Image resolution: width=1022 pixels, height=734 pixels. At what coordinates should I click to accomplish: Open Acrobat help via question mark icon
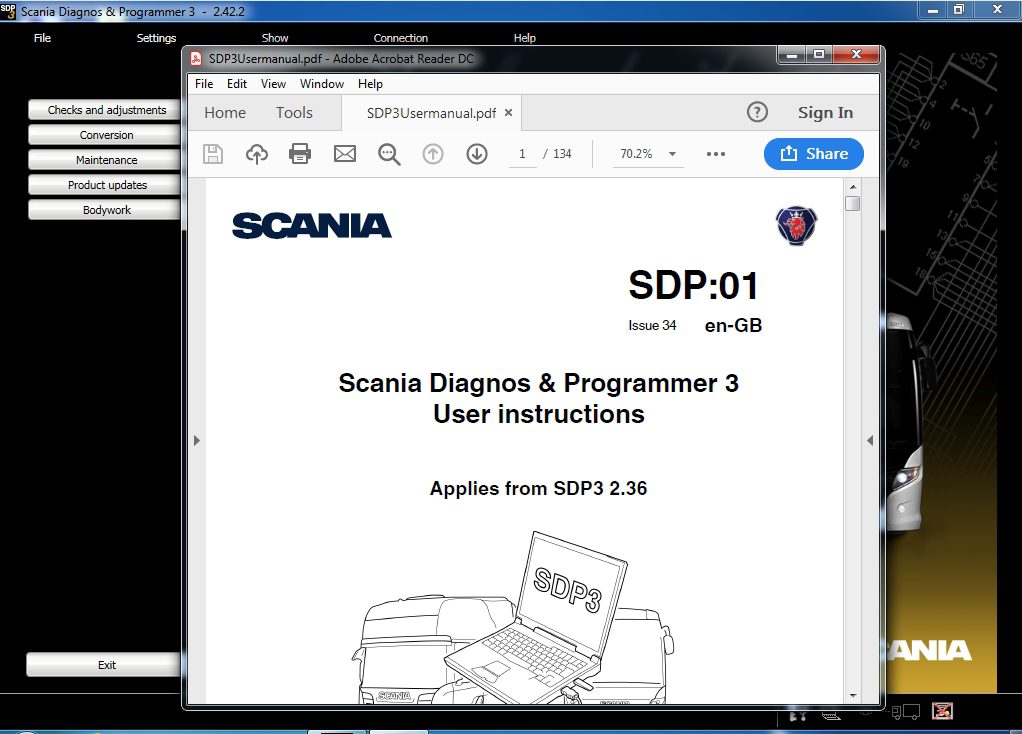coord(757,112)
